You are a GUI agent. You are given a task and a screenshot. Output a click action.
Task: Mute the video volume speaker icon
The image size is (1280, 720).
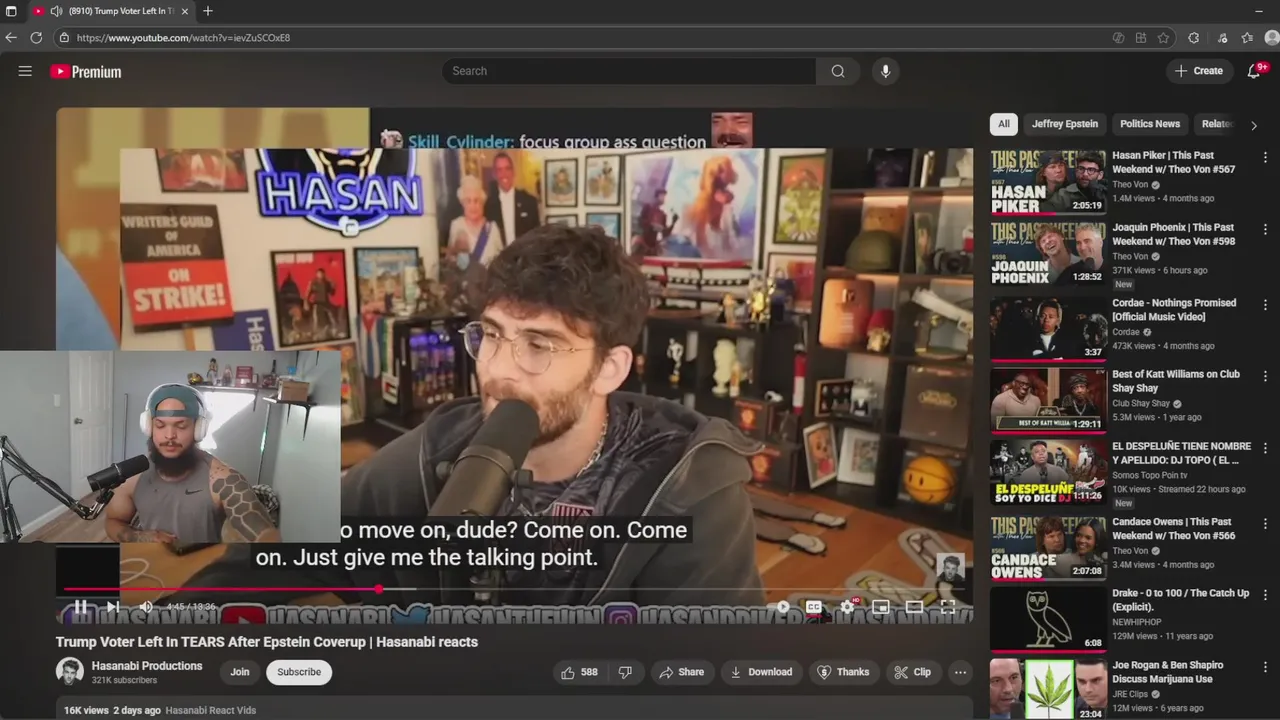pos(146,607)
